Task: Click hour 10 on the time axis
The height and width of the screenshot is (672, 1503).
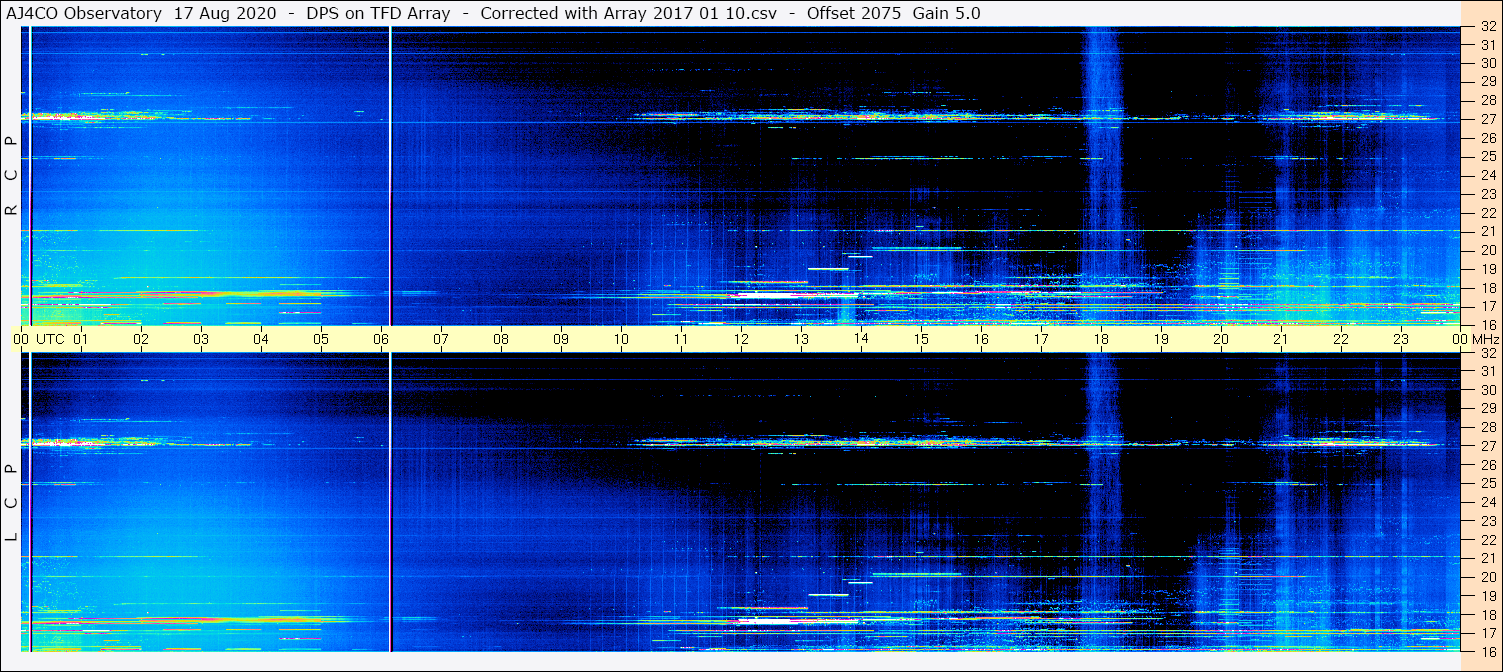Action: coord(621,339)
